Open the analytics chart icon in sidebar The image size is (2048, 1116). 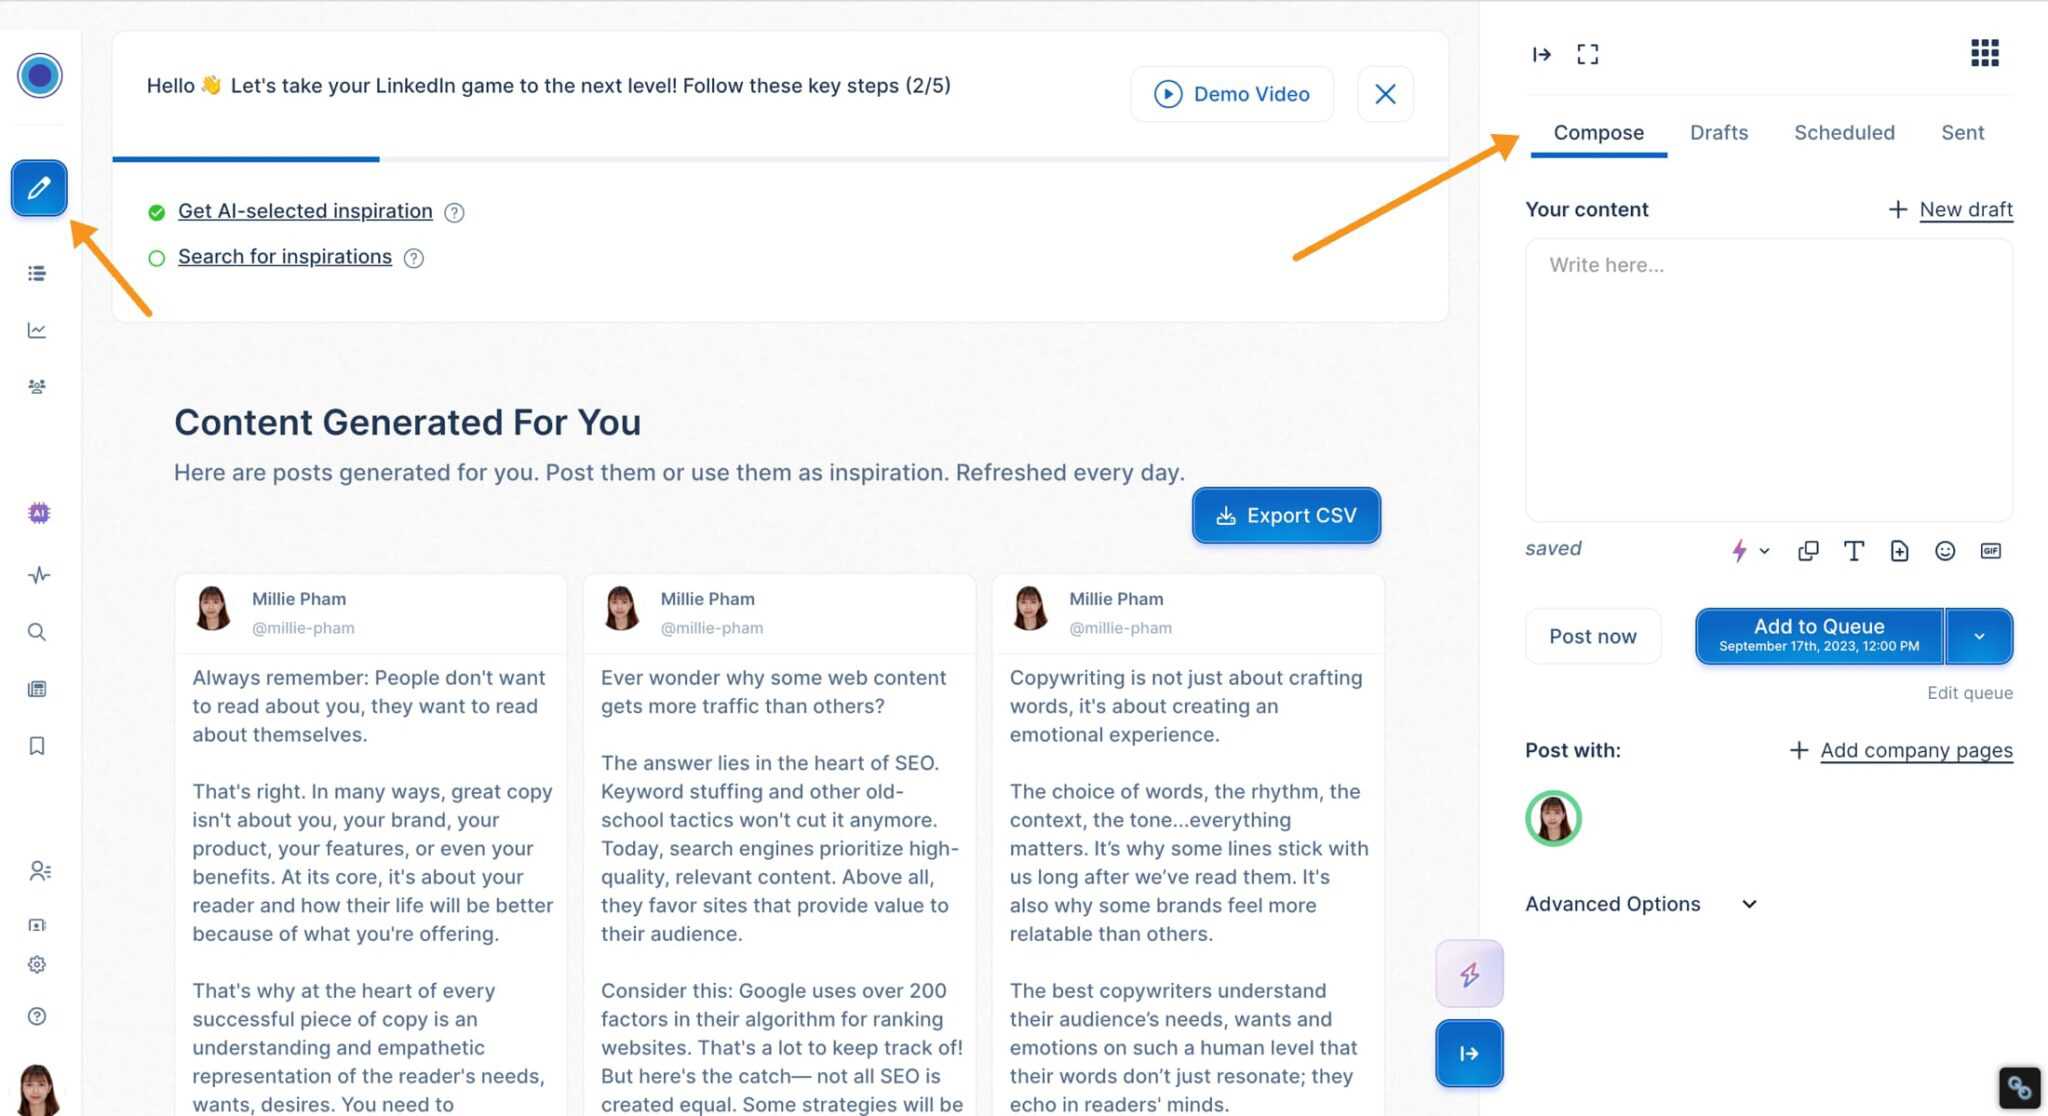click(x=37, y=330)
